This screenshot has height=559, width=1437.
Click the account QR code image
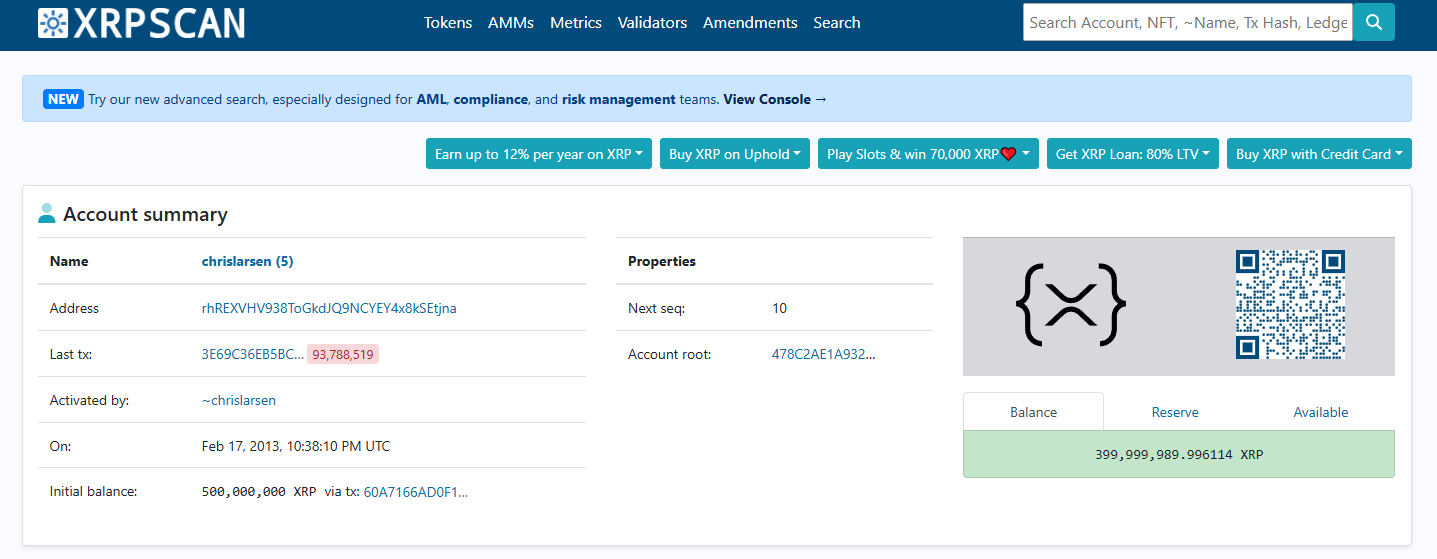pos(1290,304)
